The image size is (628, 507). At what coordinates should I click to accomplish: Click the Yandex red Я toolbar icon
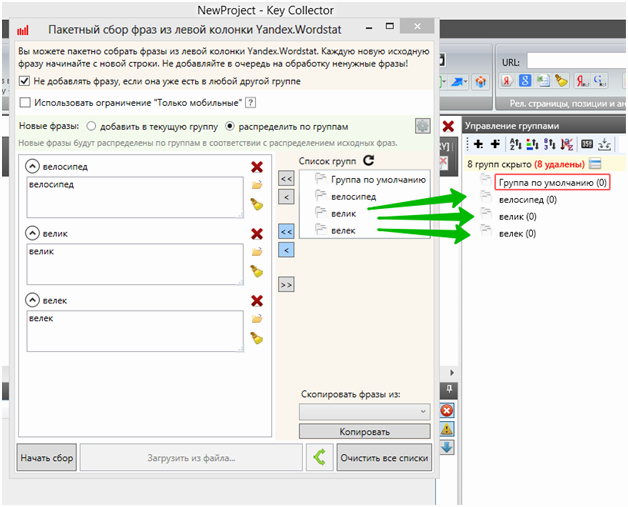point(507,81)
